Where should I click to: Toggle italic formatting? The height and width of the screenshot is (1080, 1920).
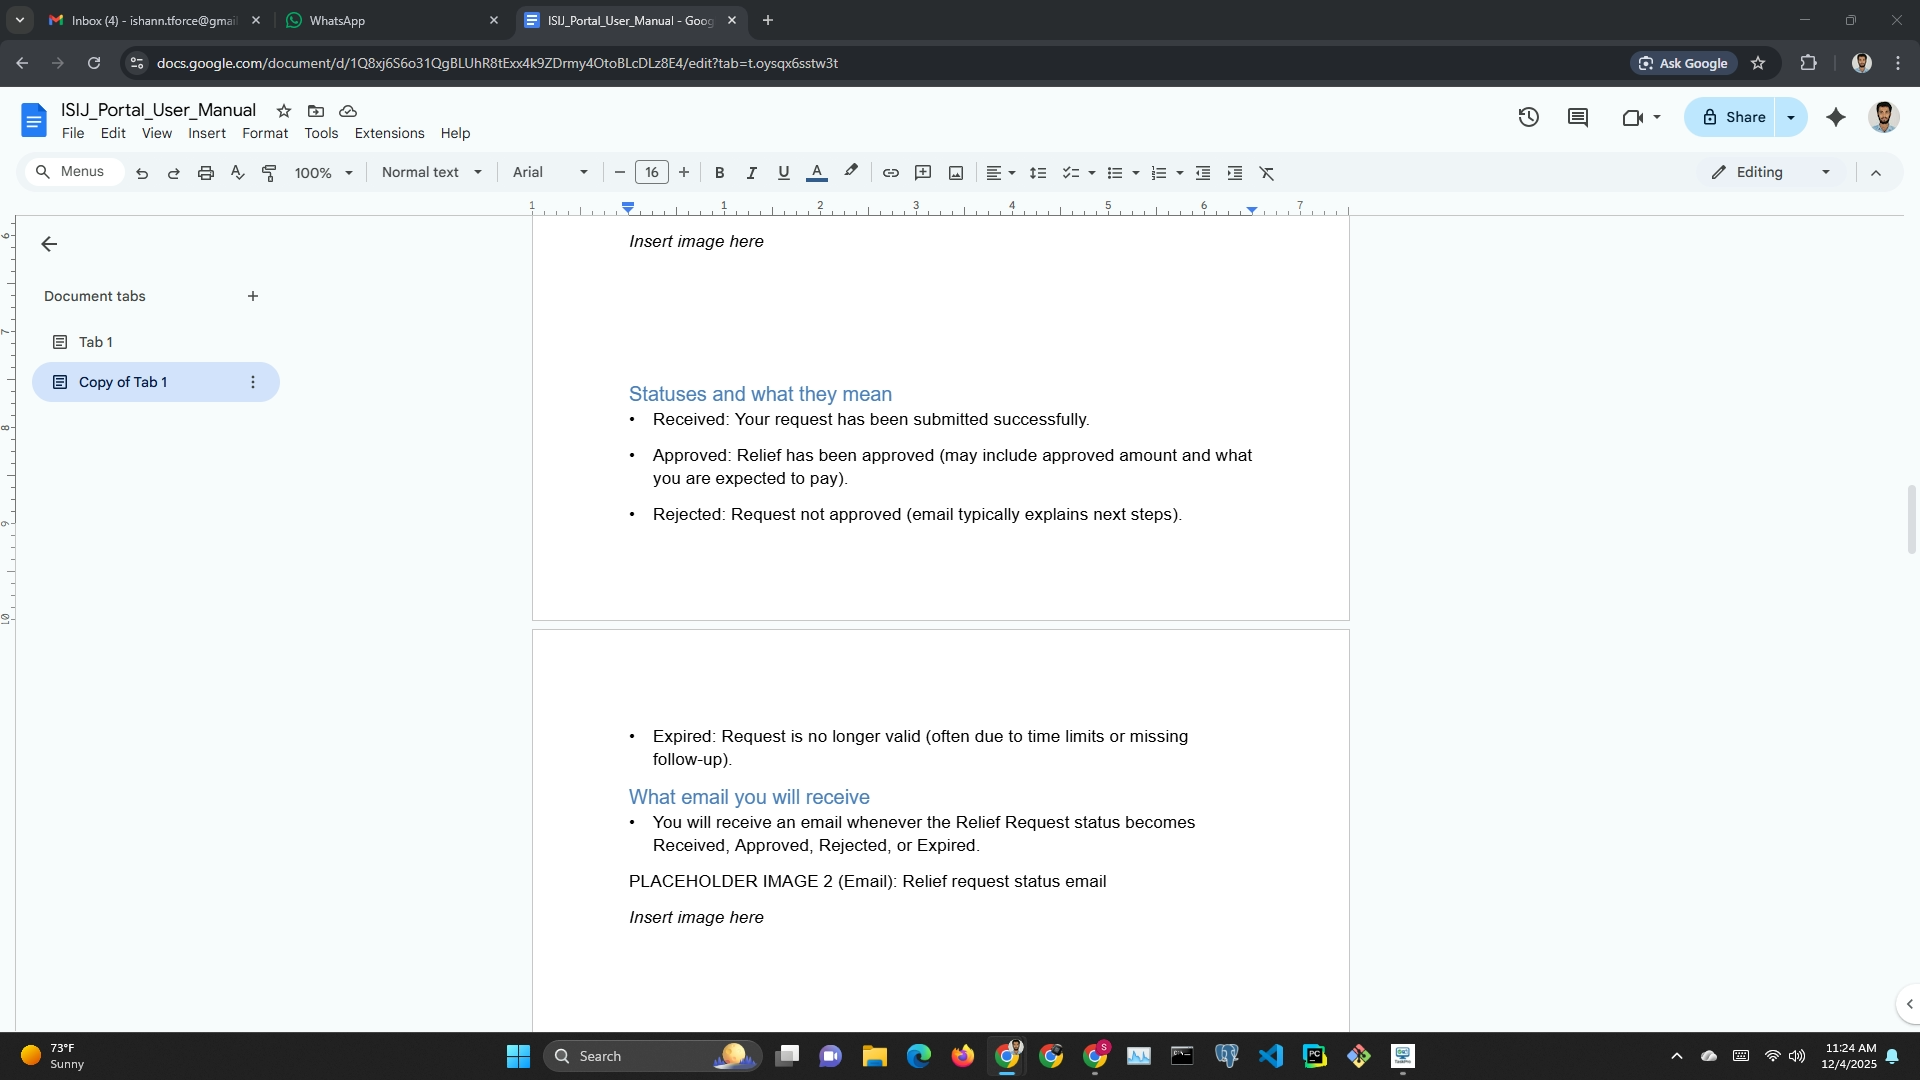click(x=751, y=173)
